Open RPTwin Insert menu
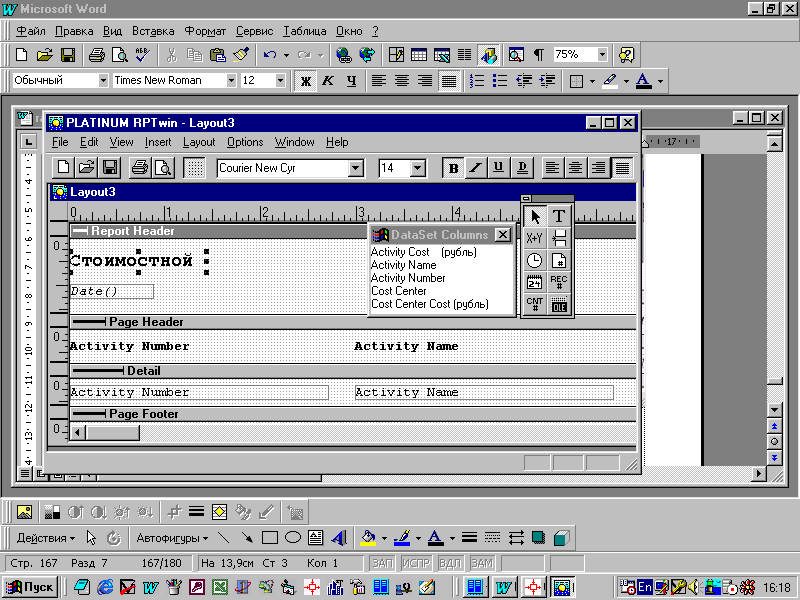Screen dimensions: 800x600 tap(158, 142)
